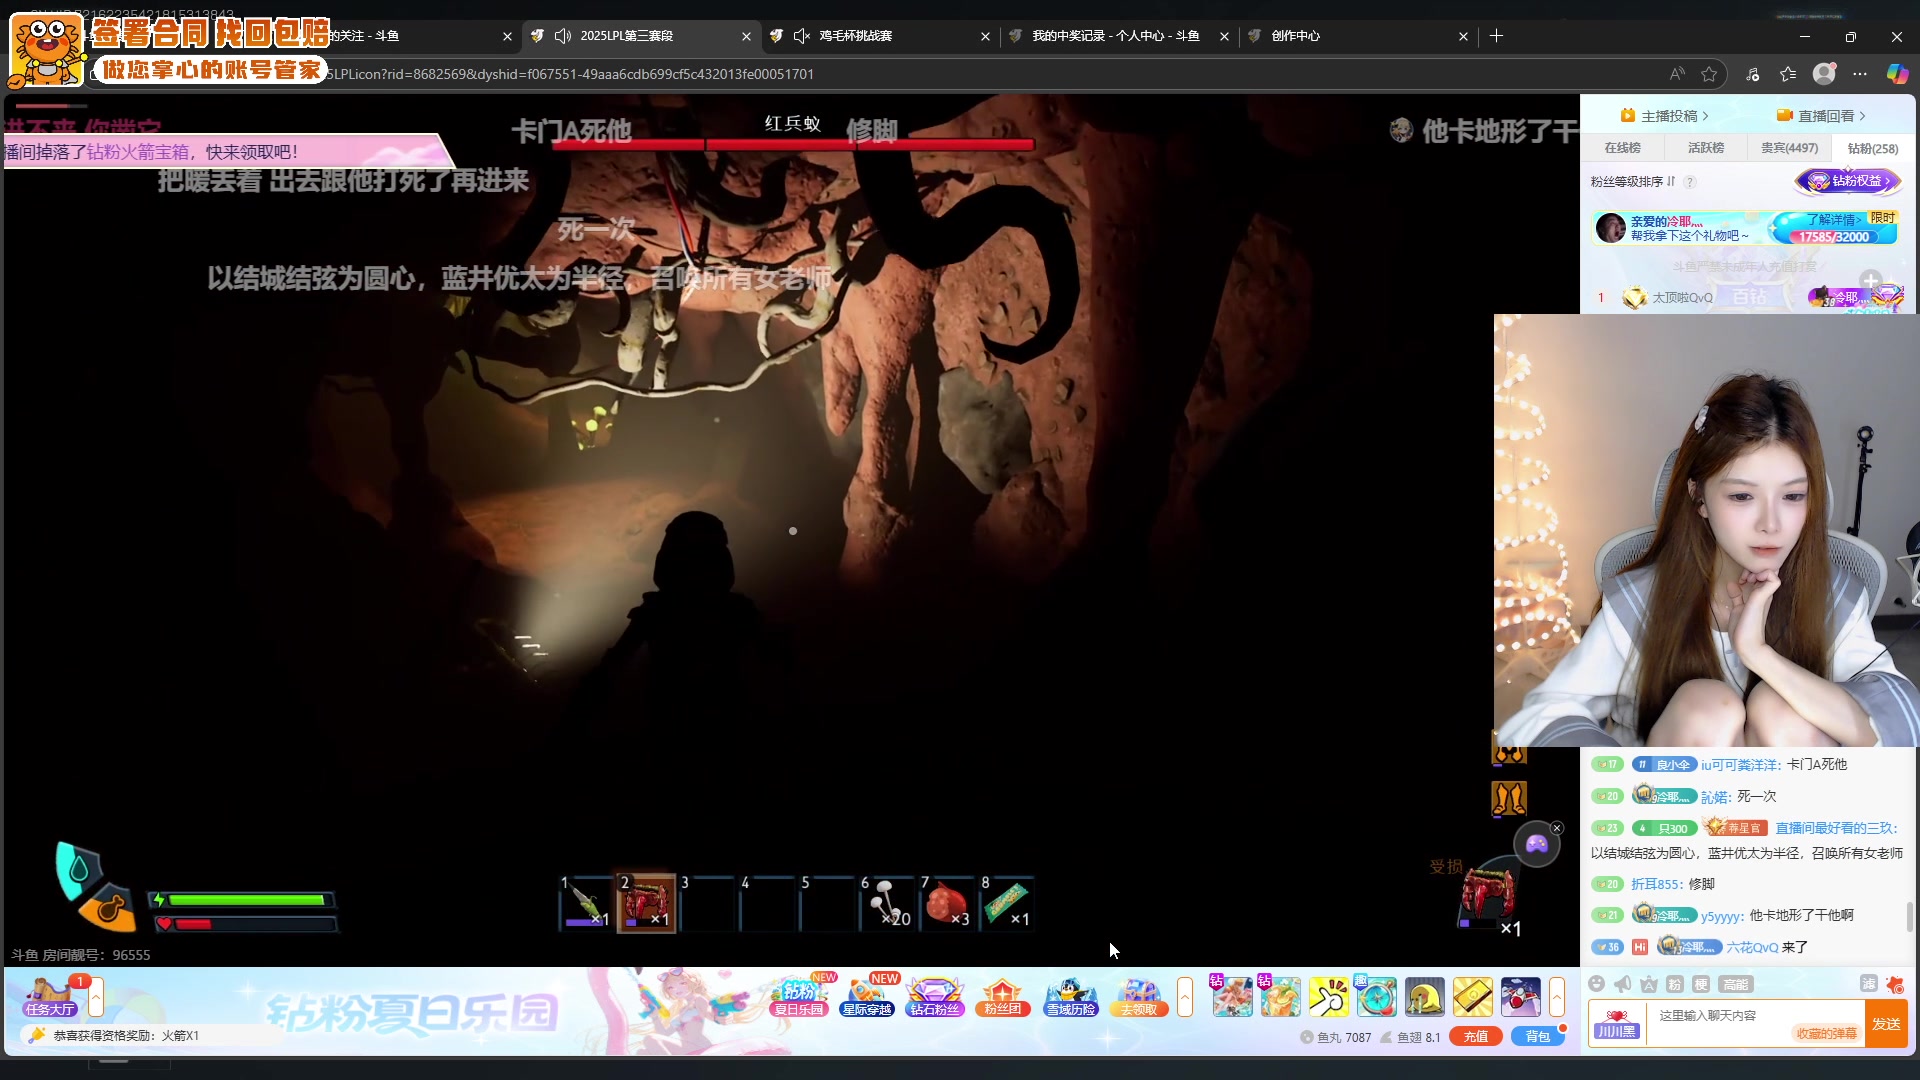Select the teal compass gift marked 趣

point(1376,997)
